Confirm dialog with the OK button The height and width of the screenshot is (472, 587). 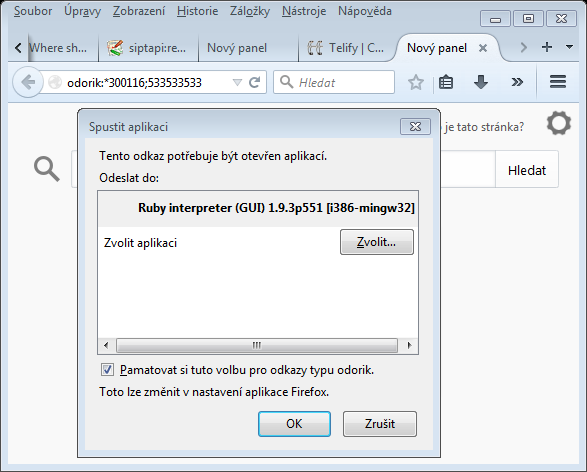point(294,424)
